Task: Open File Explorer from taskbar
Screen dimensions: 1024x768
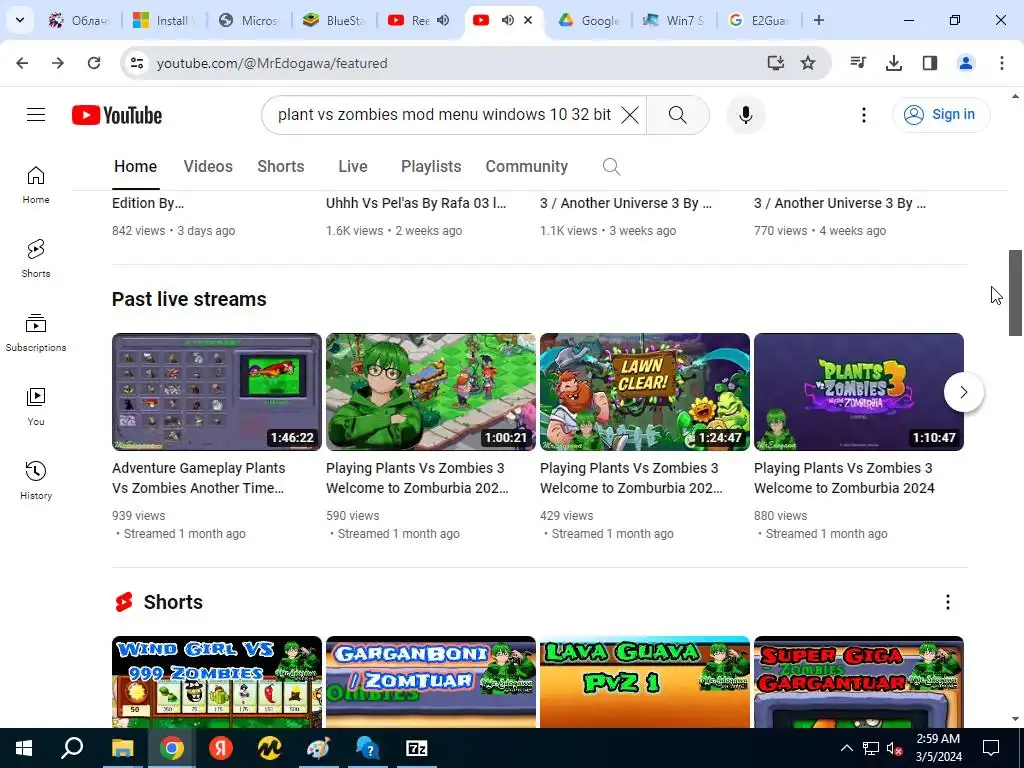Action: (122, 748)
